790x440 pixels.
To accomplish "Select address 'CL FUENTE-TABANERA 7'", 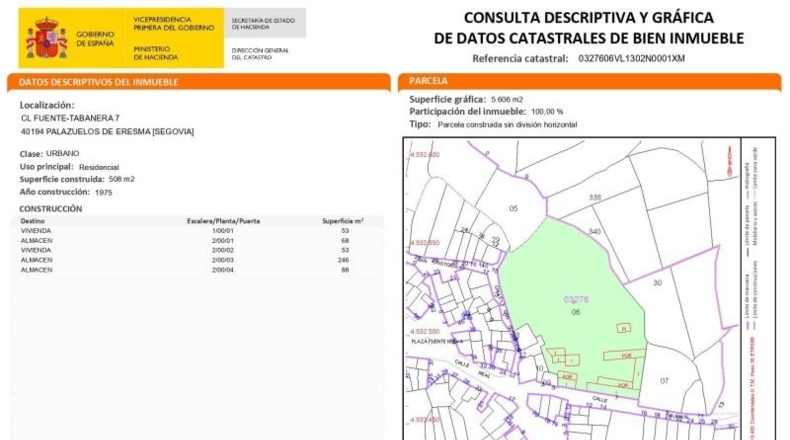I will pos(71,118).
